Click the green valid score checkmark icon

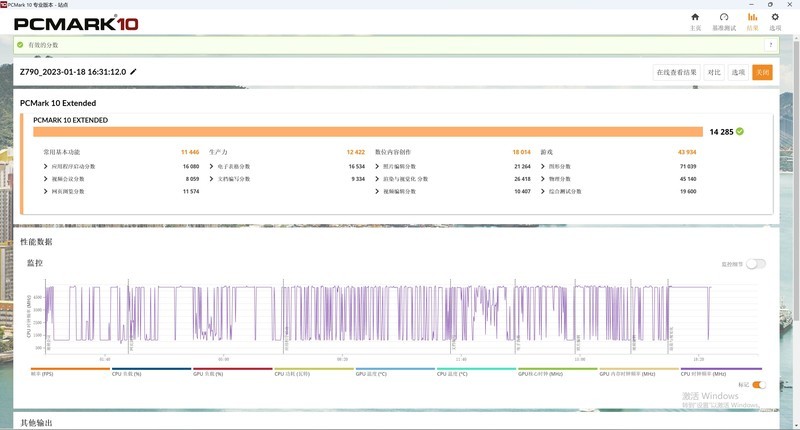pos(20,45)
